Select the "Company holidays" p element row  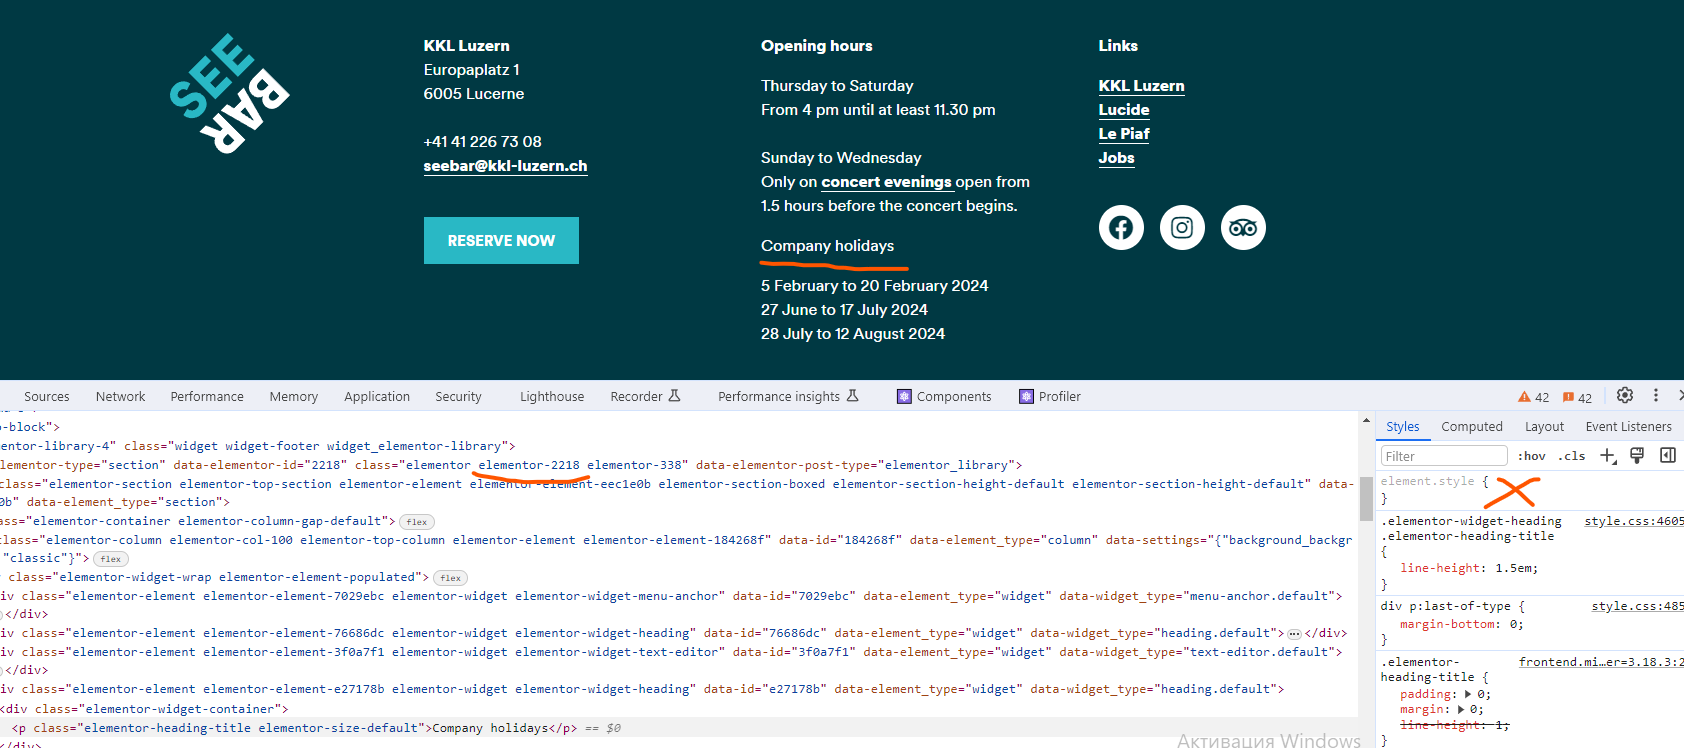(679, 728)
